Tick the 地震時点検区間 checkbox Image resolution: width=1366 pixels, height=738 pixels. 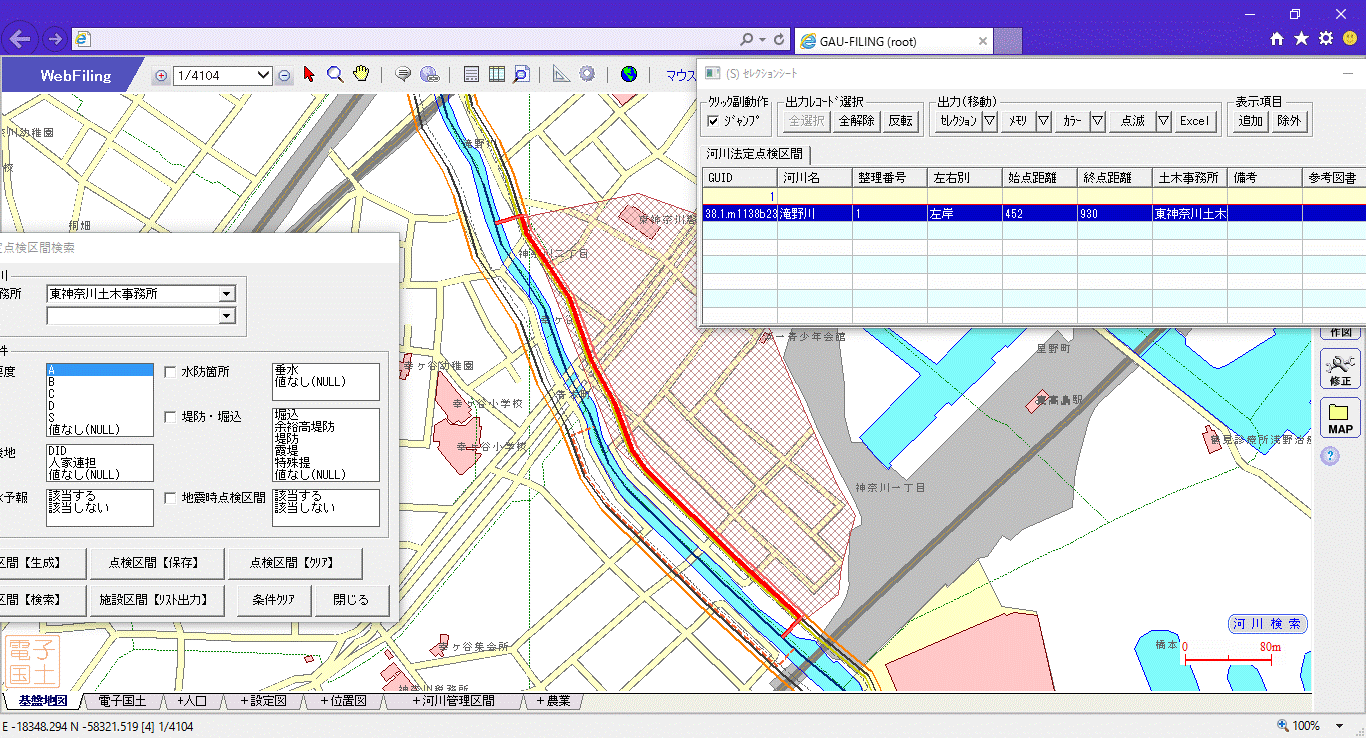point(170,498)
